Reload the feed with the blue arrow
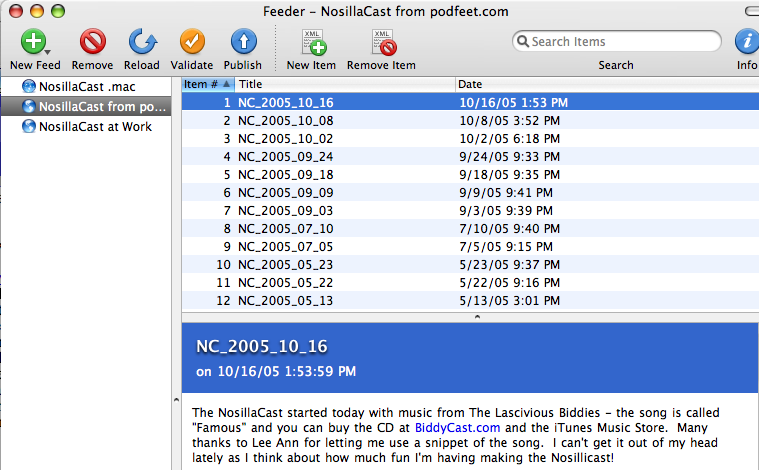 point(142,42)
